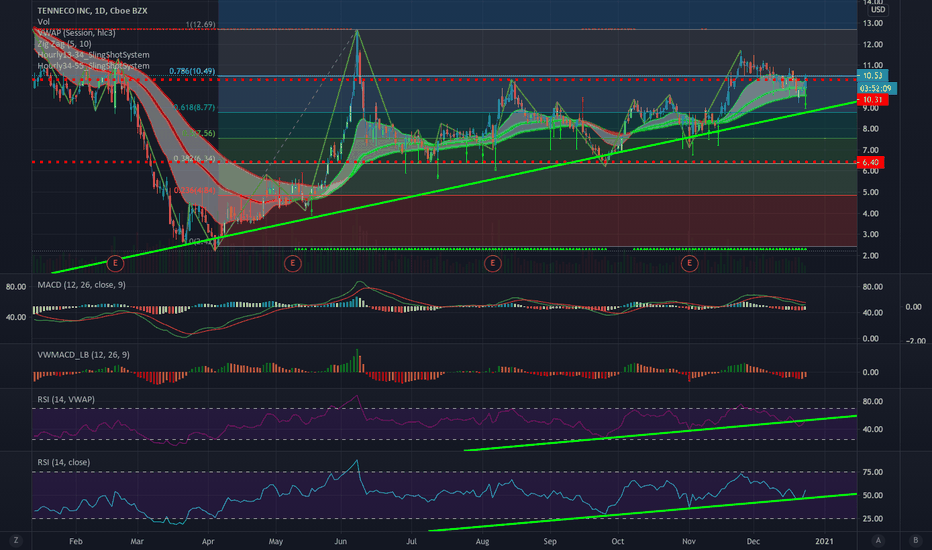Select the 0.236(4.84) Fibonacci level label

pos(194,191)
